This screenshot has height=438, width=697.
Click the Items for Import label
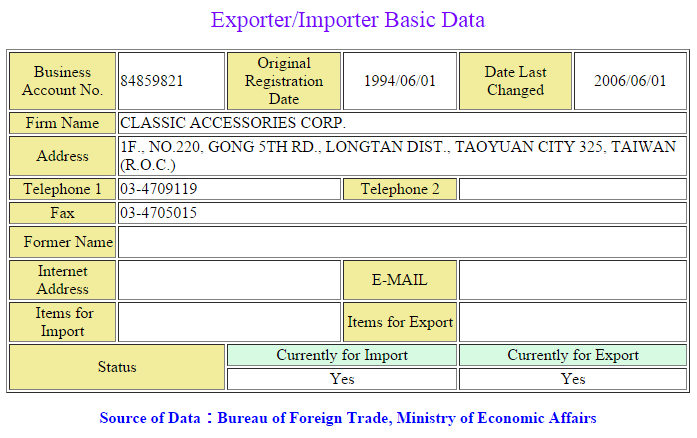click(63, 322)
